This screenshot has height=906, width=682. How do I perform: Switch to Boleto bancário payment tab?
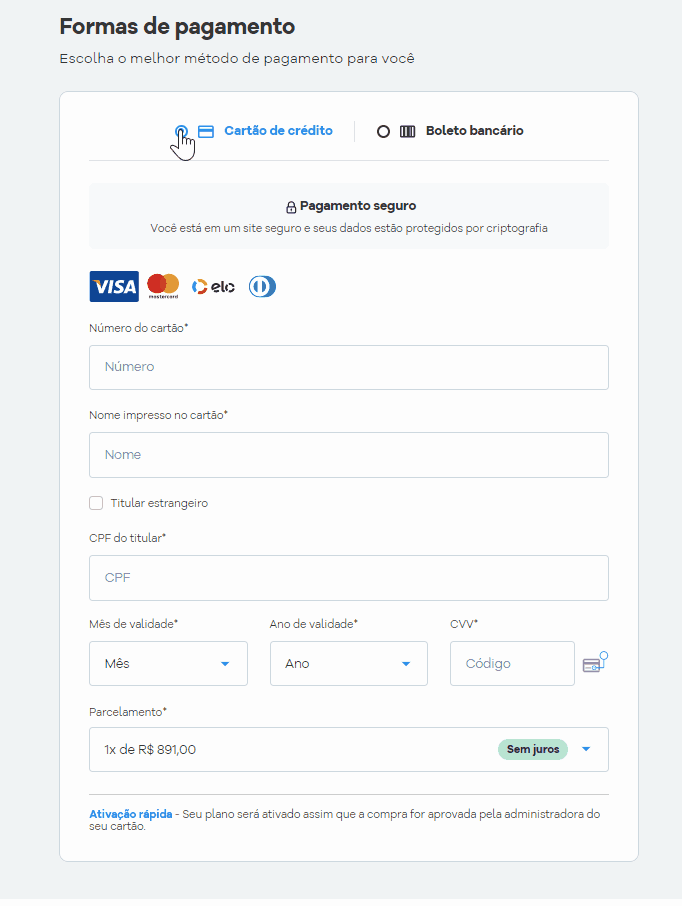coord(450,131)
